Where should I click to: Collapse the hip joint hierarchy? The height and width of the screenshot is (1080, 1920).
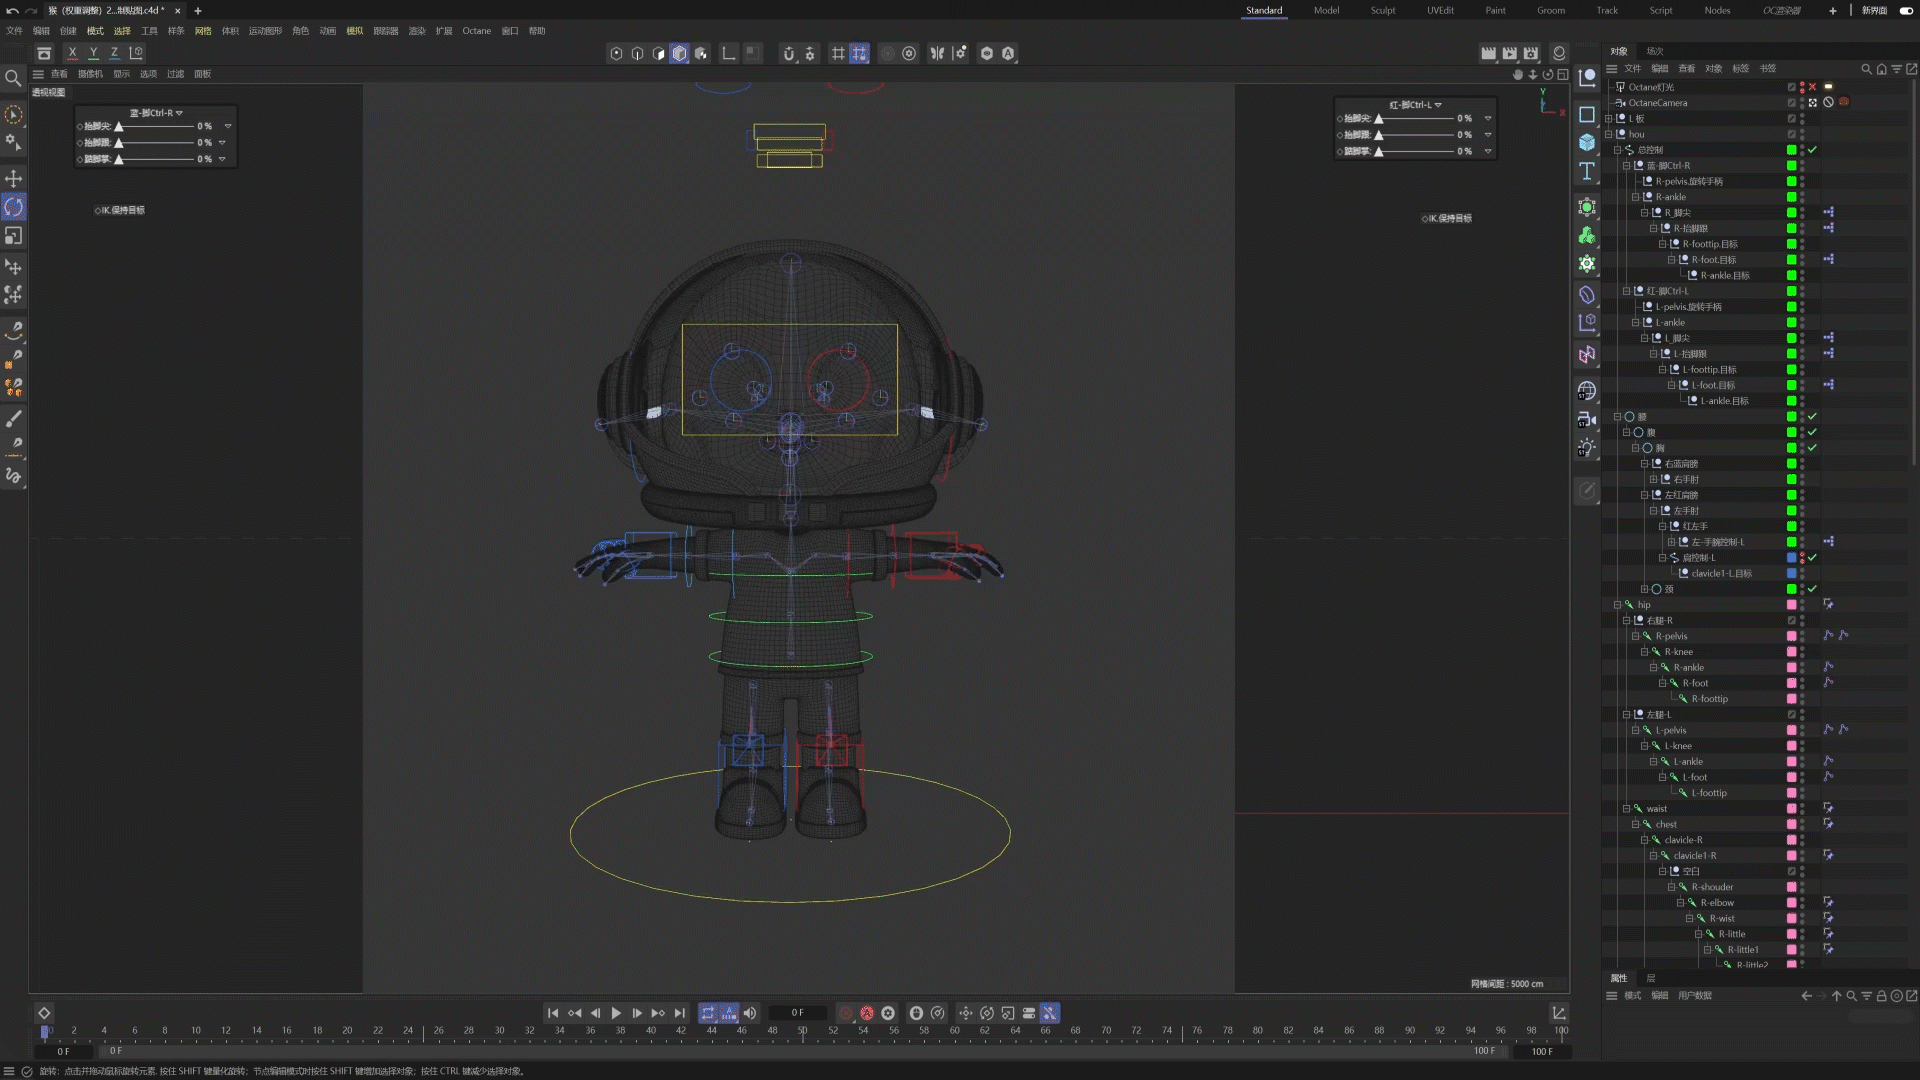(x=1618, y=605)
